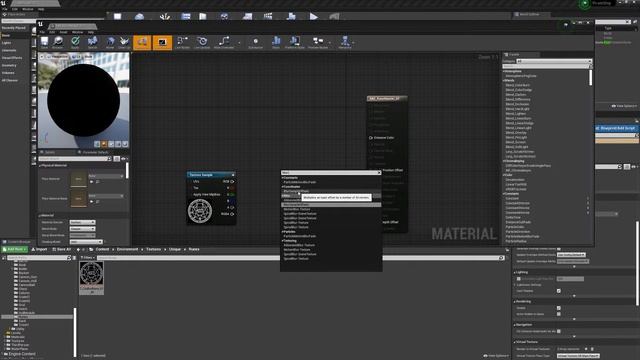This screenshot has width=640, height=360.
Task: Click Build in main editor toolbar
Action: coord(291,16)
